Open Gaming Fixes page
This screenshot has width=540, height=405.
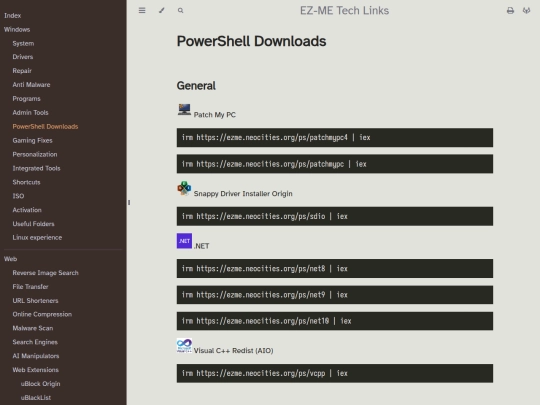[x=32, y=141]
